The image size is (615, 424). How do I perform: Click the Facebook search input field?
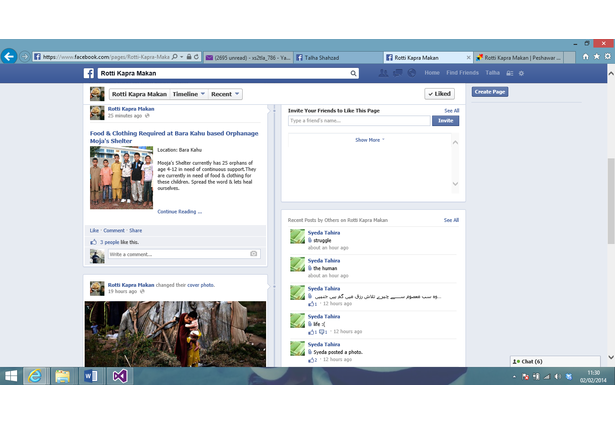pos(224,73)
